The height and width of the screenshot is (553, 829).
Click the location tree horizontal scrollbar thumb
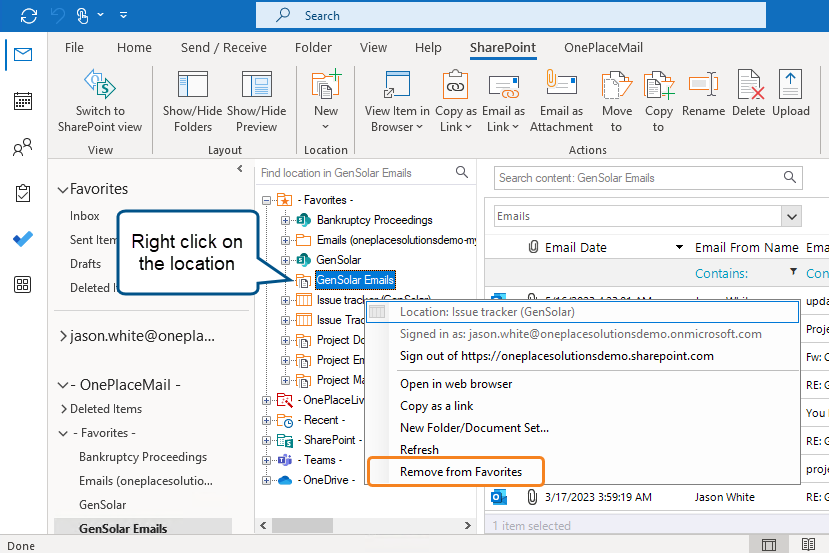[302, 526]
